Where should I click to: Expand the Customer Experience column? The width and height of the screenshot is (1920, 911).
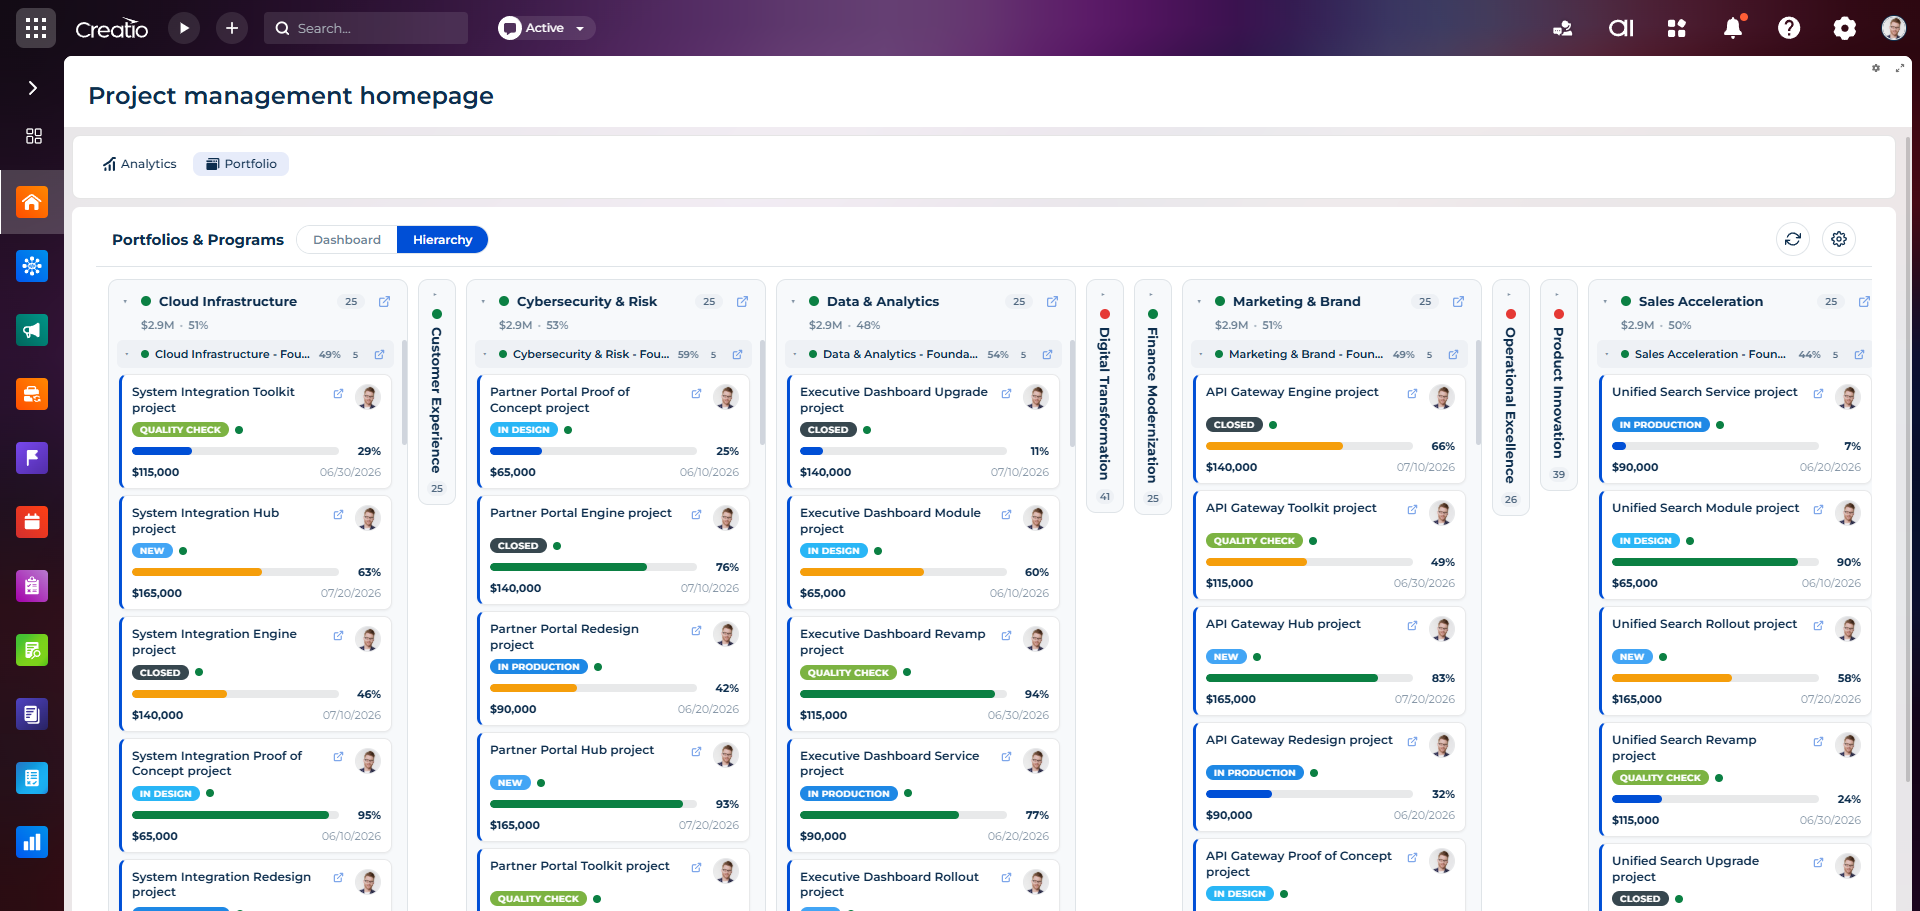436,295
